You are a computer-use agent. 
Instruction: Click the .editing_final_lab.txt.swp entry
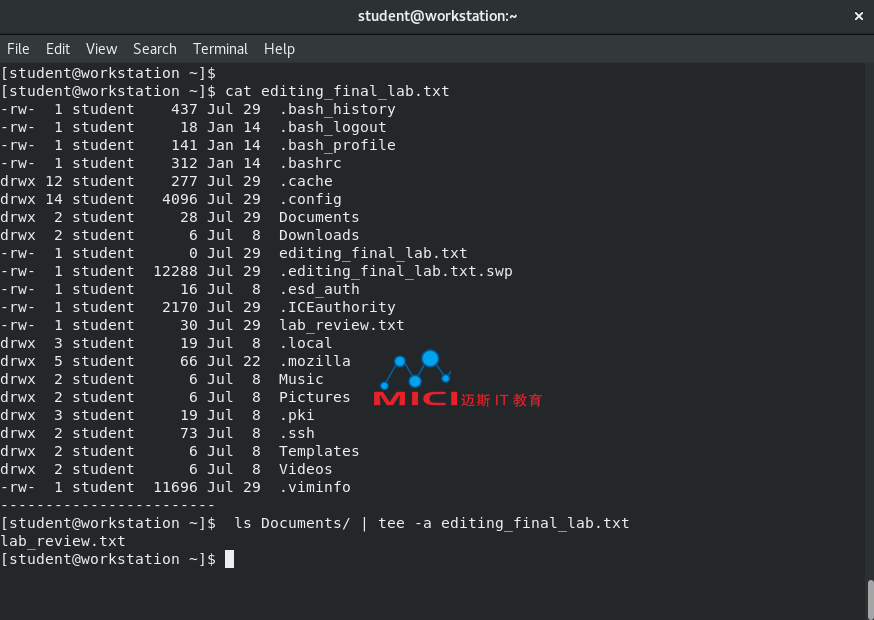click(x=395, y=271)
